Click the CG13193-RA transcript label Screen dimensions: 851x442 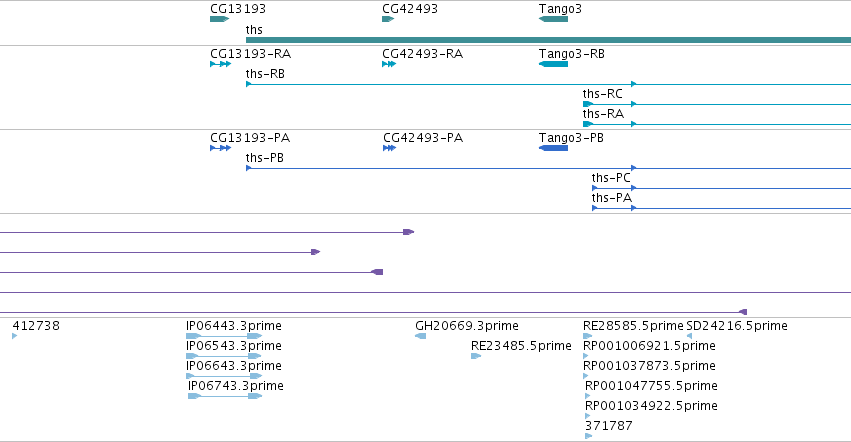(251, 54)
